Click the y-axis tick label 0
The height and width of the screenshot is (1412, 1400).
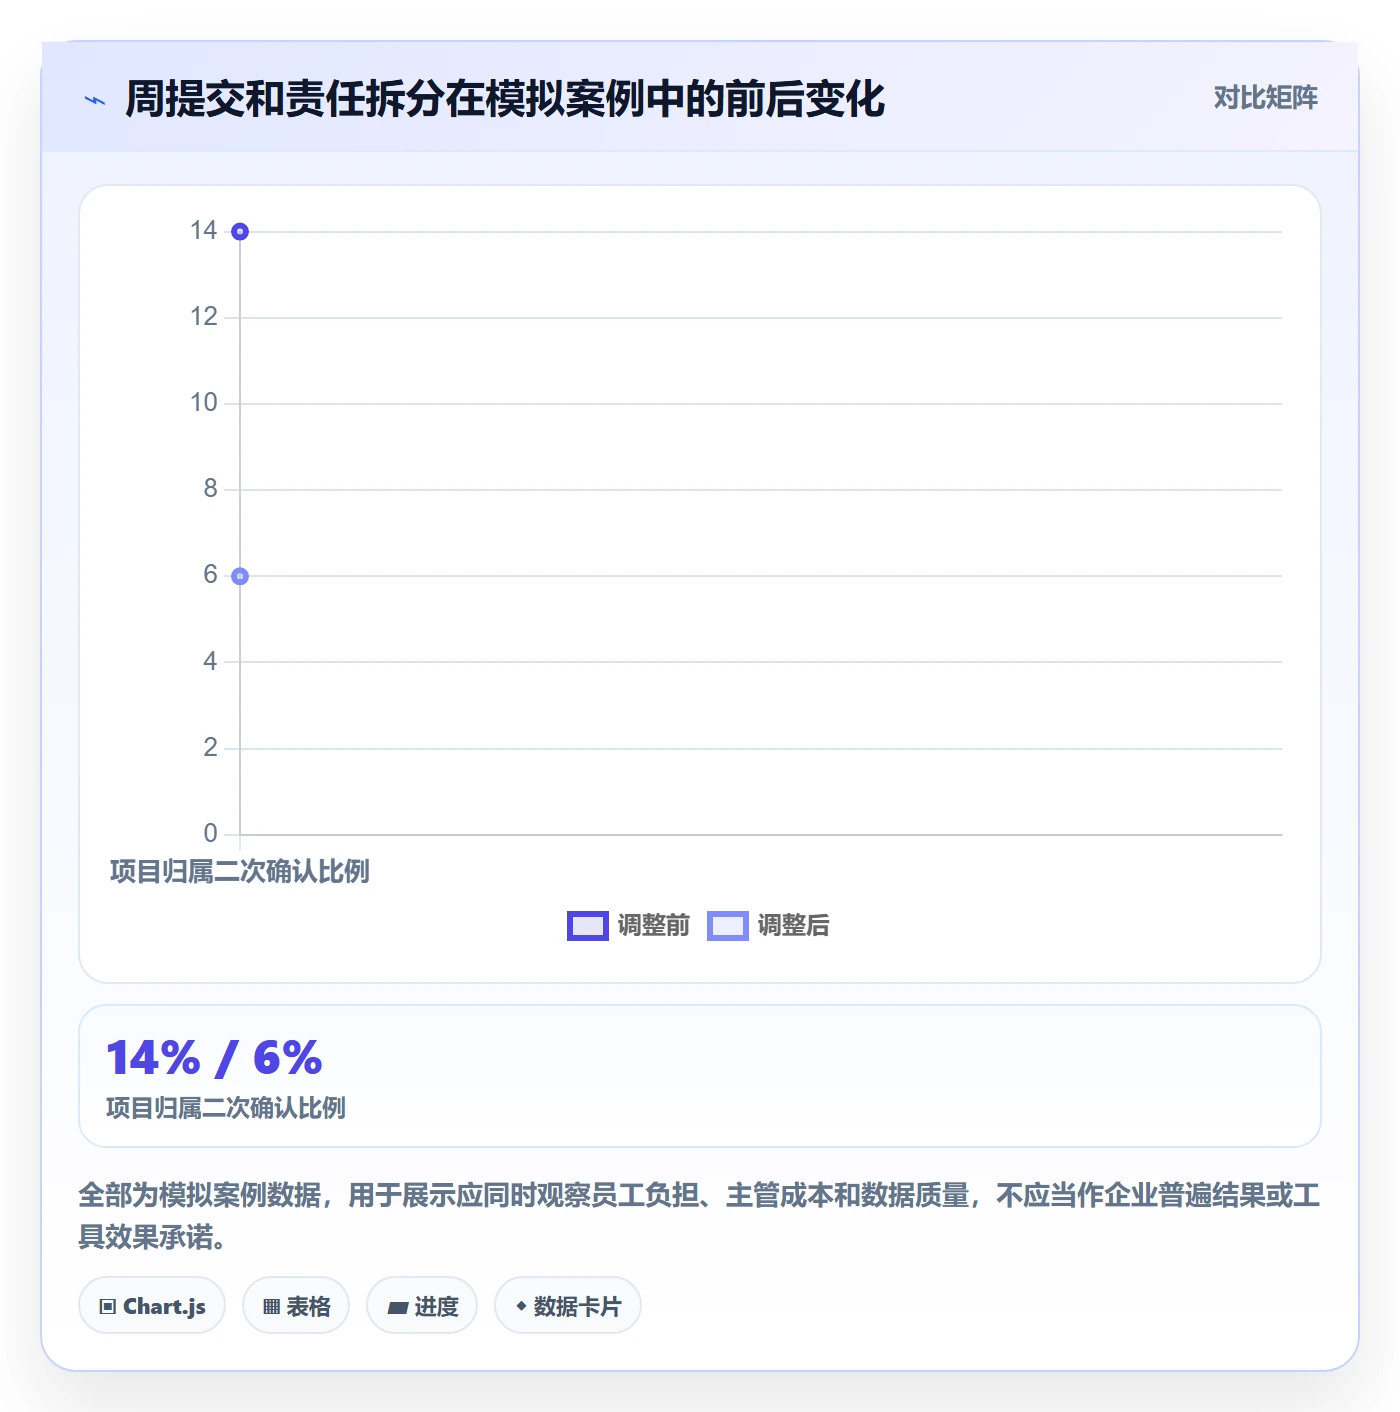(210, 834)
